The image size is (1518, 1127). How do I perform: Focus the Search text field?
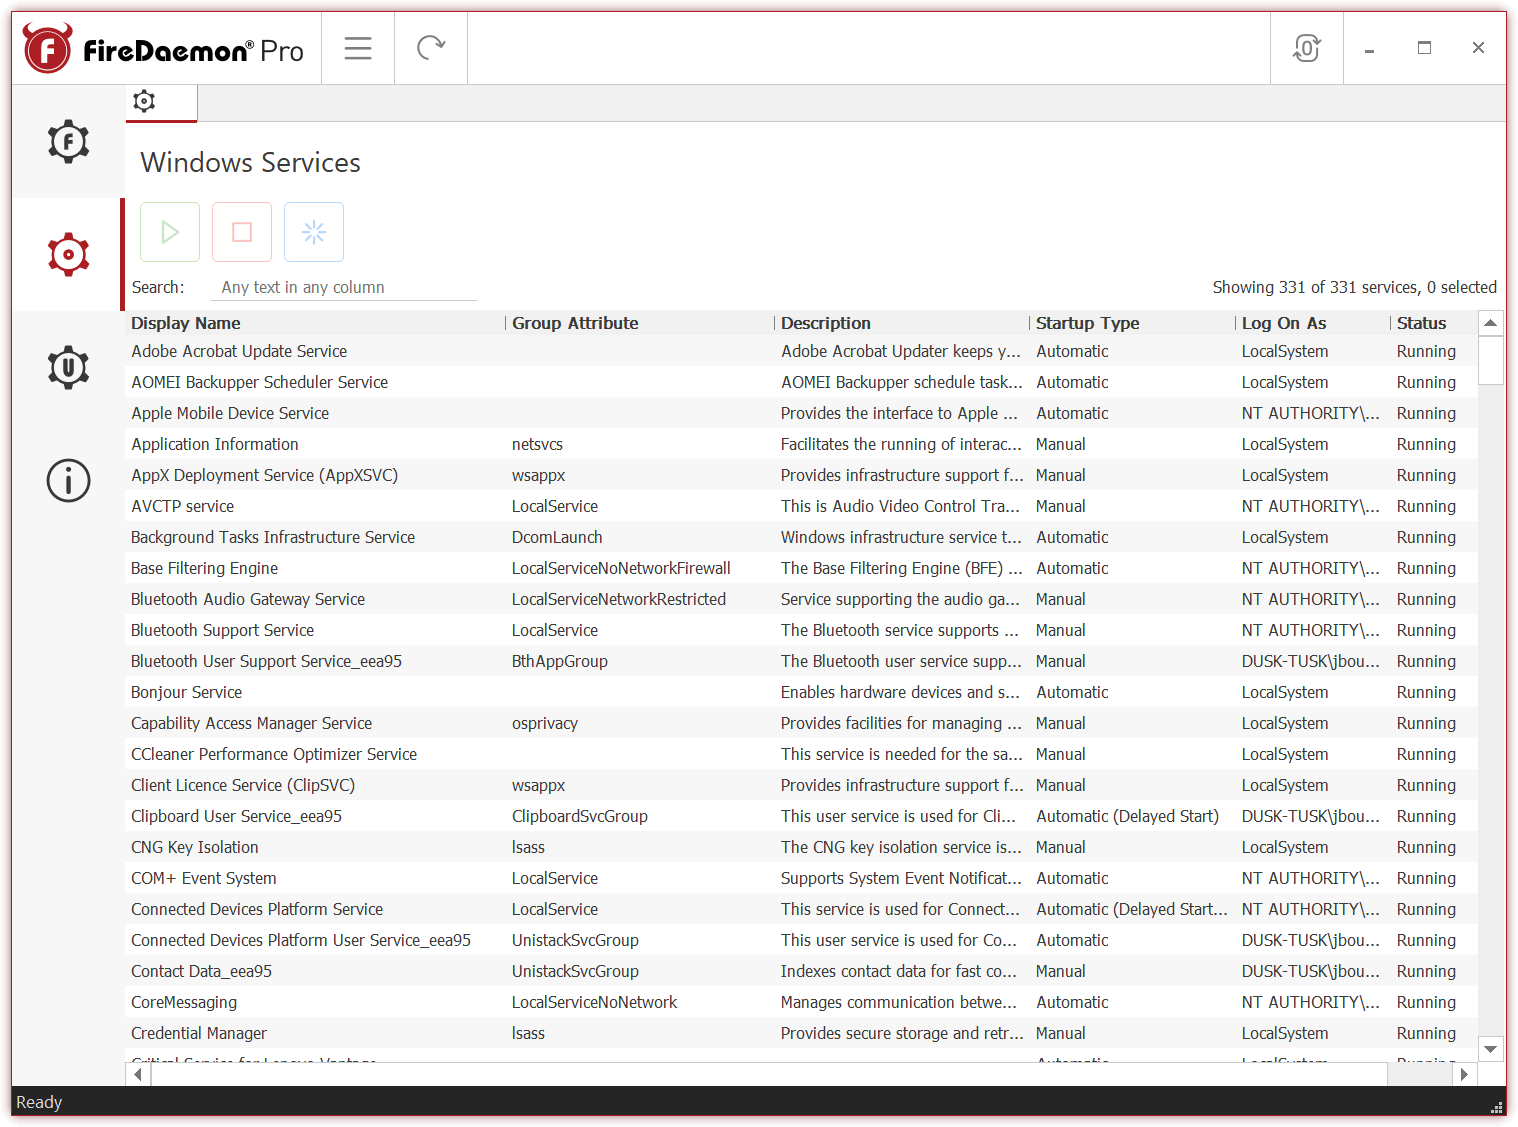point(344,287)
